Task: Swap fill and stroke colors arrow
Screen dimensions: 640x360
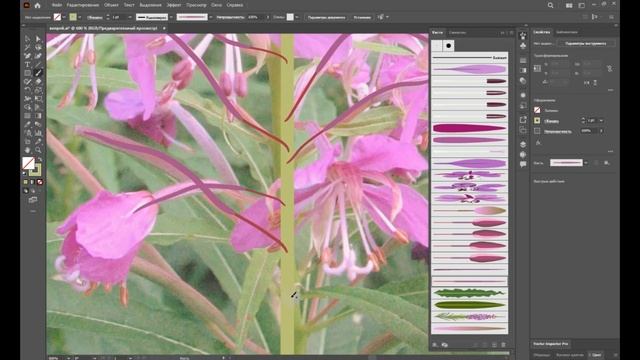Action: (x=40, y=160)
